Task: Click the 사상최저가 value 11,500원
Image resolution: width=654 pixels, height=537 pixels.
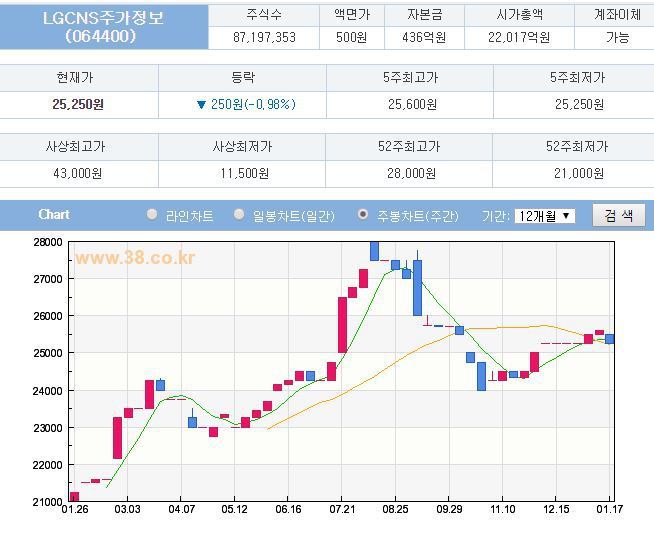Action: pyautogui.click(x=245, y=173)
